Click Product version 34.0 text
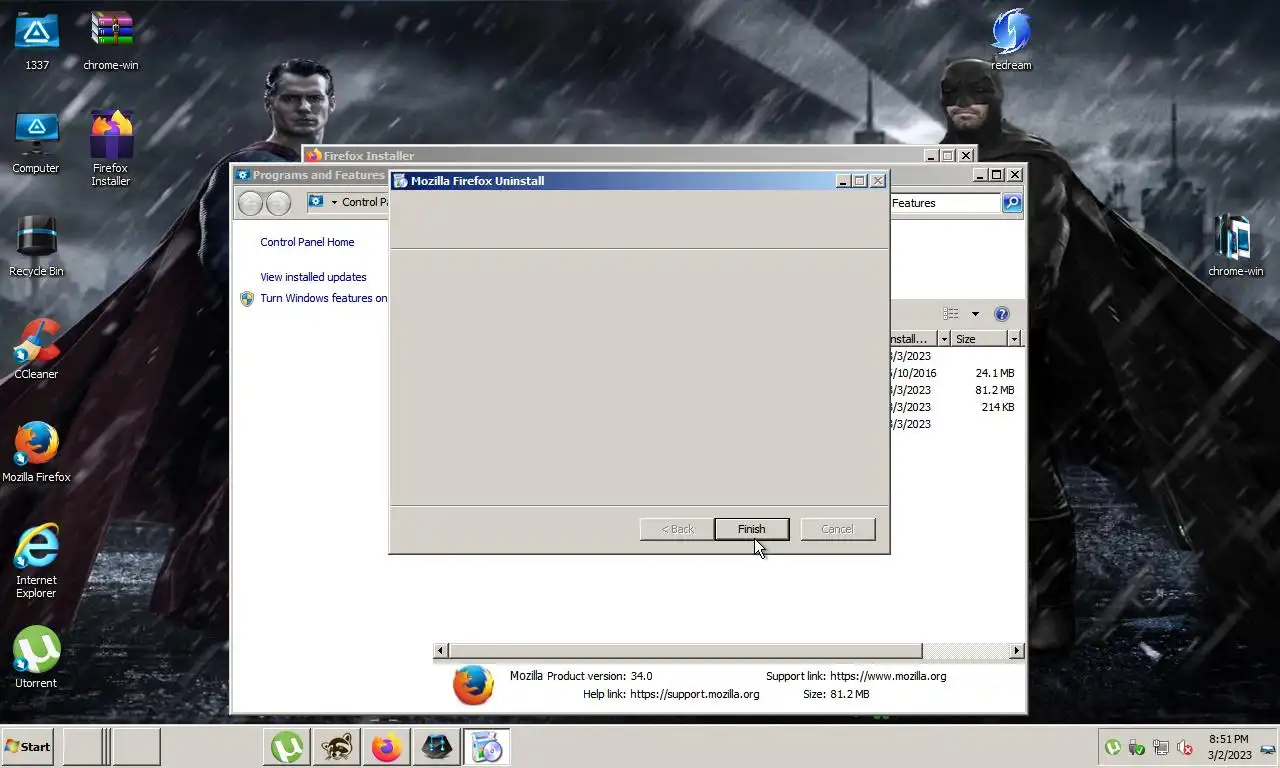The image size is (1280, 768). tap(599, 676)
